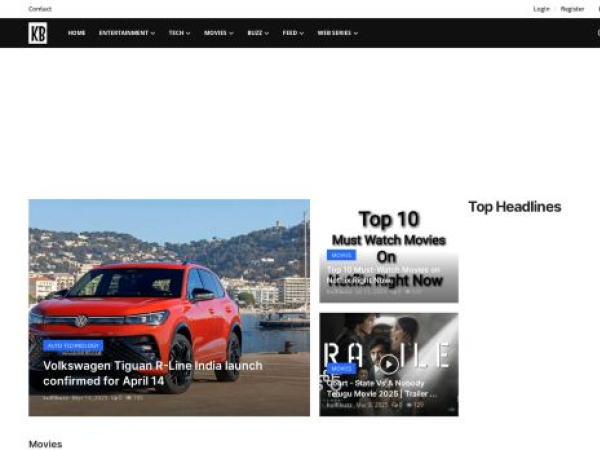Click the Register link
Viewport: 600px width, 450px height.
pyautogui.click(x=572, y=9)
